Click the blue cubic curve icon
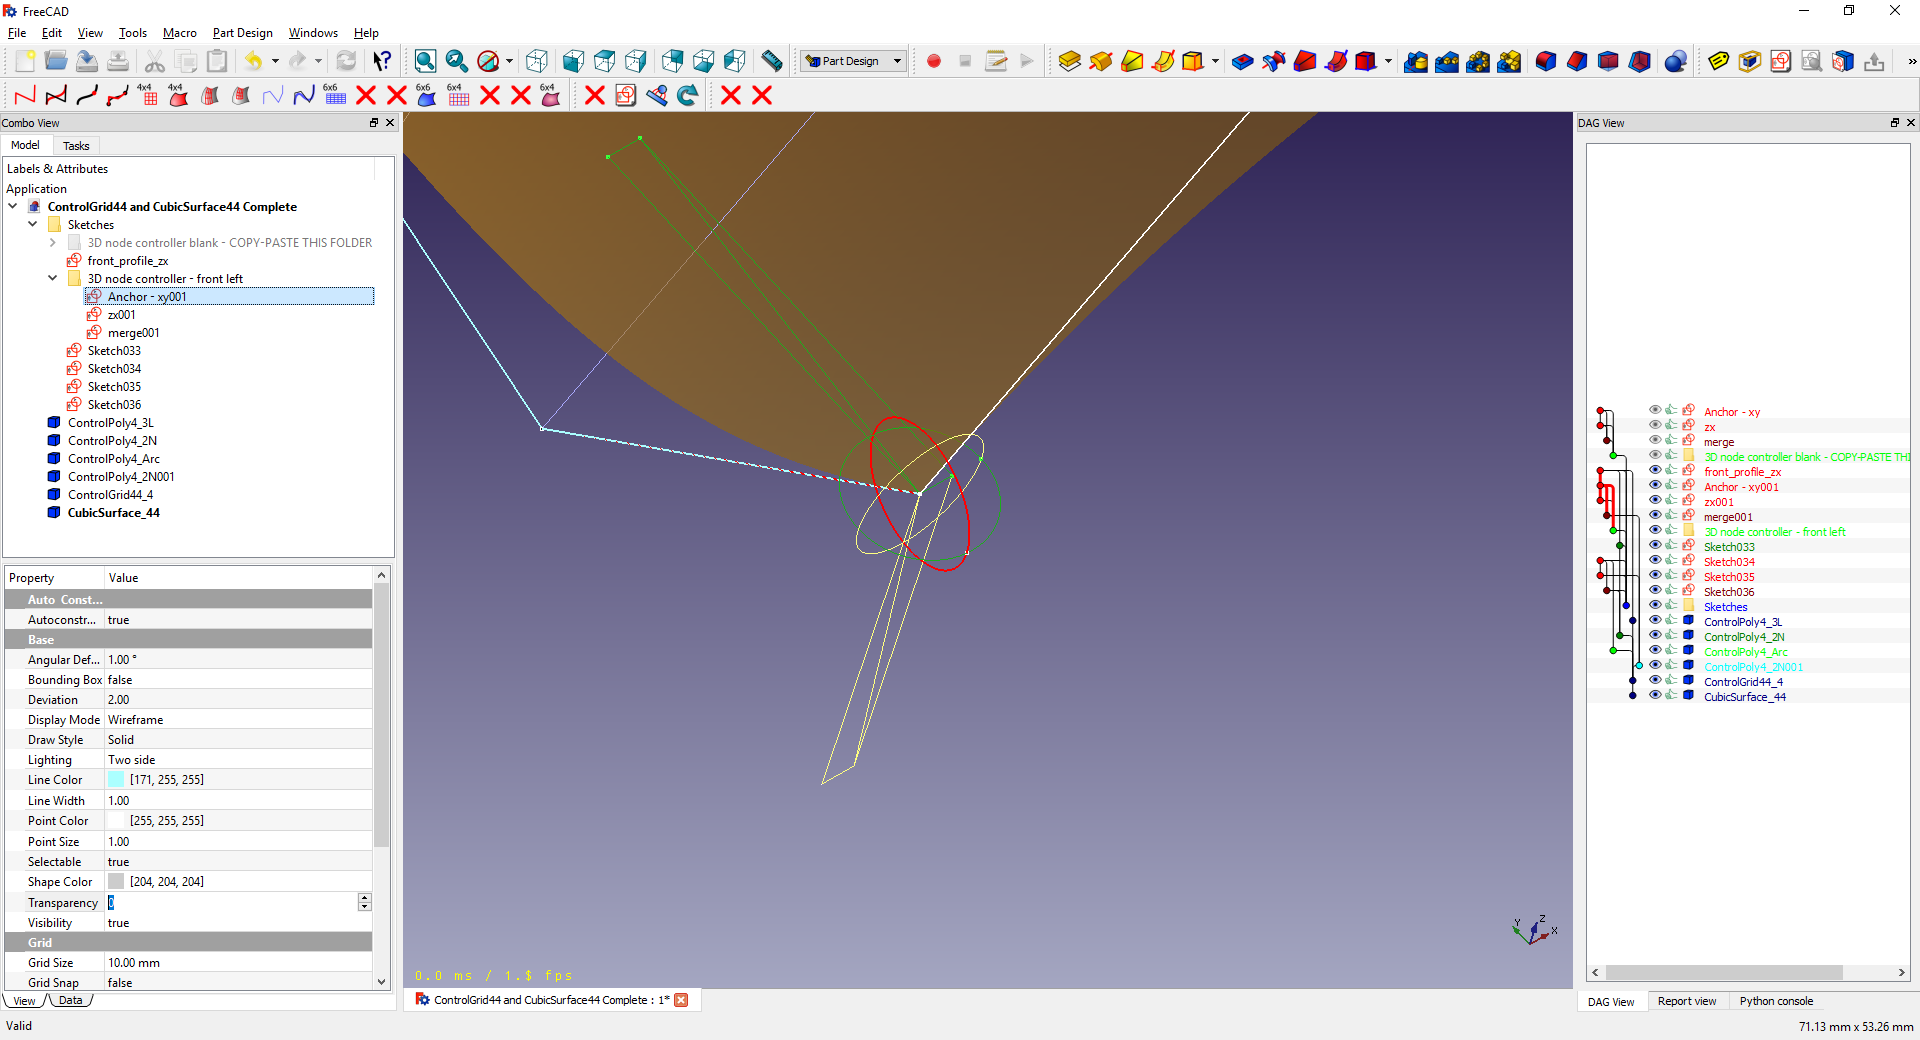Image resolution: width=1920 pixels, height=1040 pixels. click(x=304, y=95)
